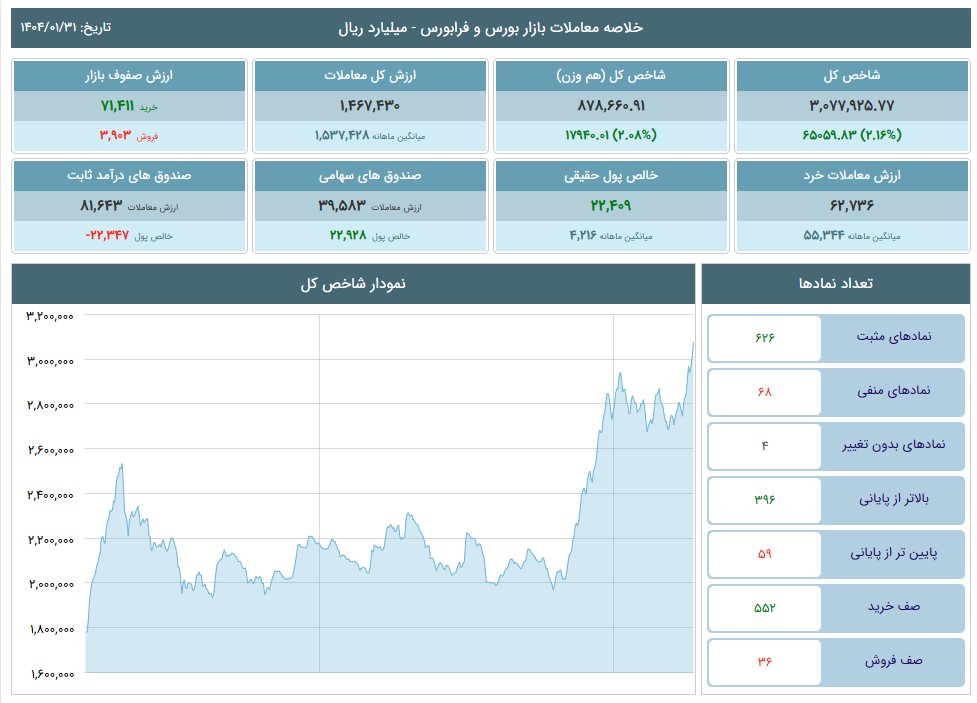Click the پایین تر از پایانی row
Screen dimensions: 977x703
coord(835,554)
